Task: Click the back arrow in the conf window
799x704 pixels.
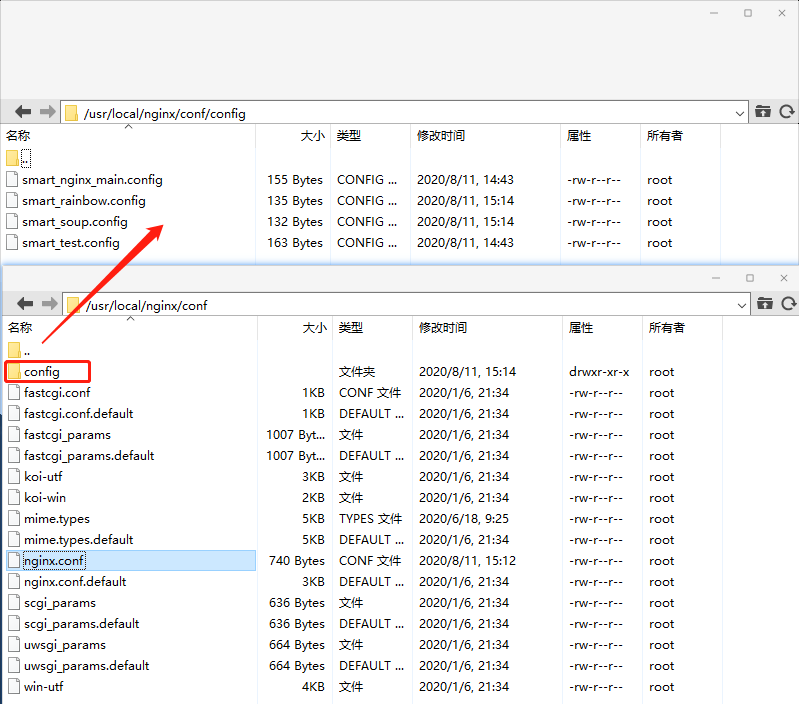Action: click(x=25, y=304)
